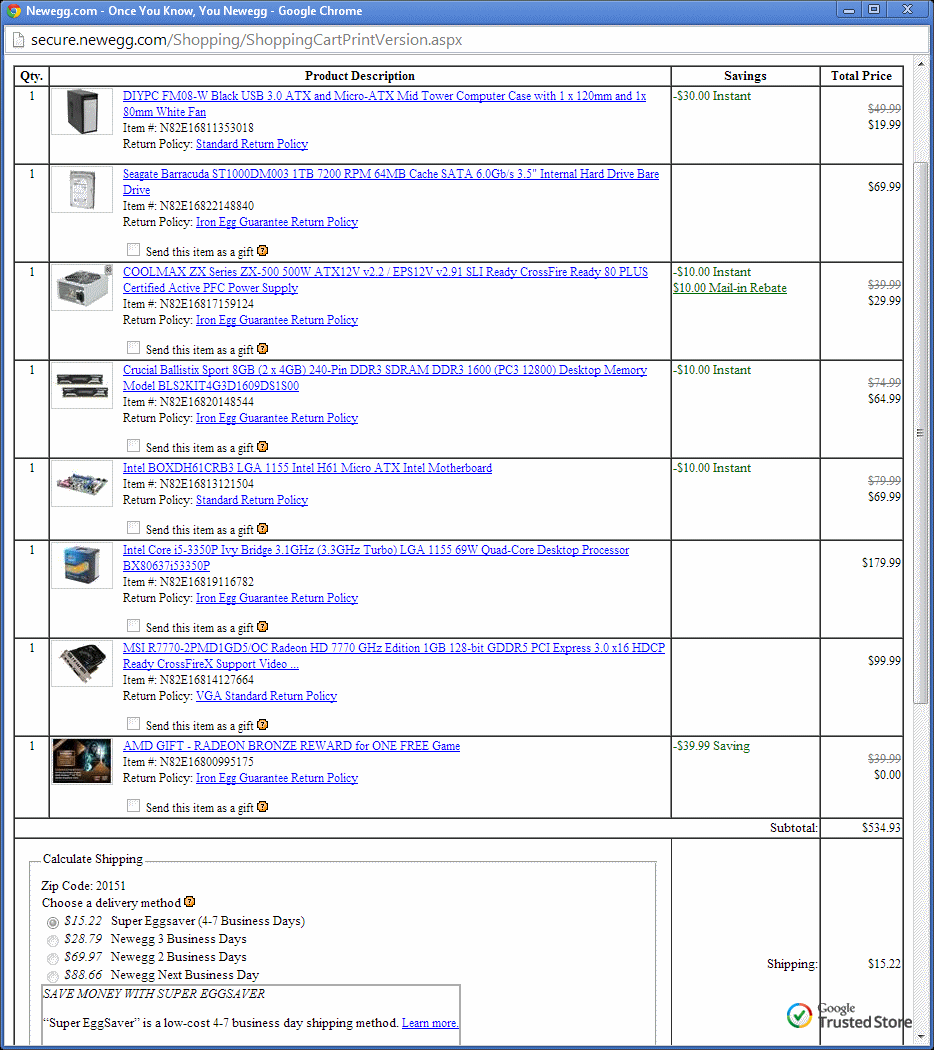Image resolution: width=934 pixels, height=1050 pixels.
Task: Open Crucial Ballistix Sport 8GB product link
Action: [x=384, y=378]
